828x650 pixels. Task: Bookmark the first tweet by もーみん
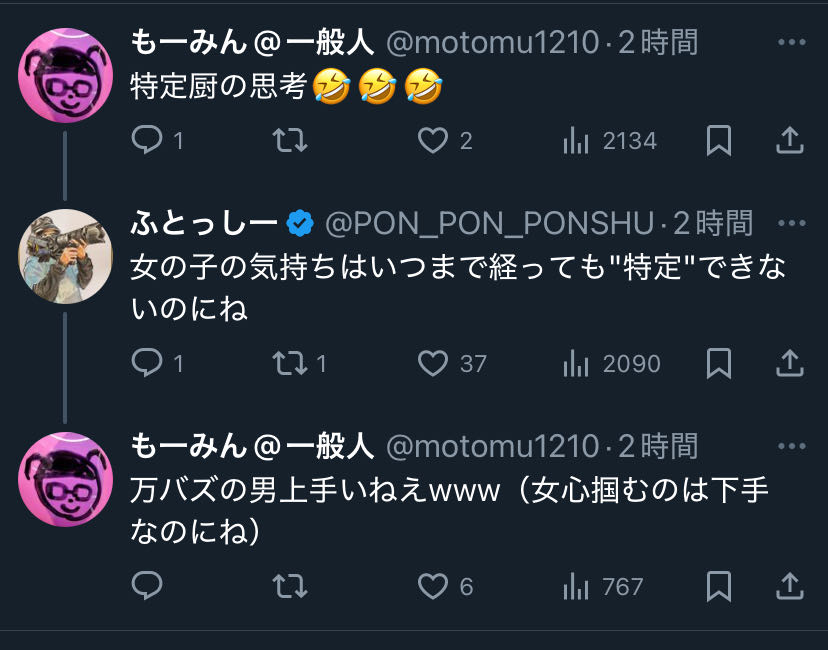click(718, 141)
